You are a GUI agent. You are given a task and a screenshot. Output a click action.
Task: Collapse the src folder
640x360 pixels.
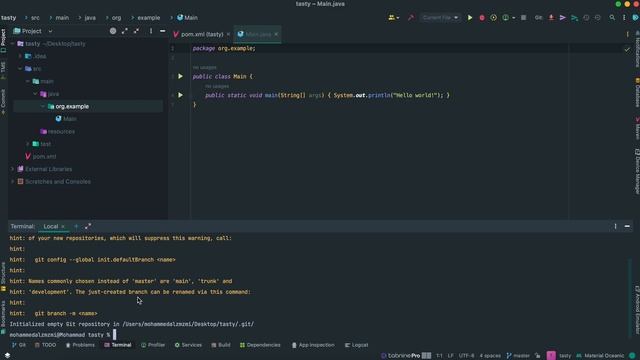pyautogui.click(x=20, y=69)
